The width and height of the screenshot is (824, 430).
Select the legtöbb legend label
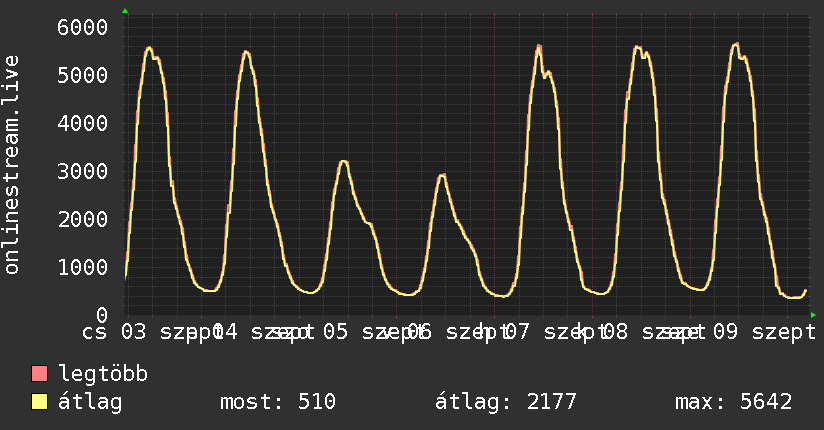103,373
